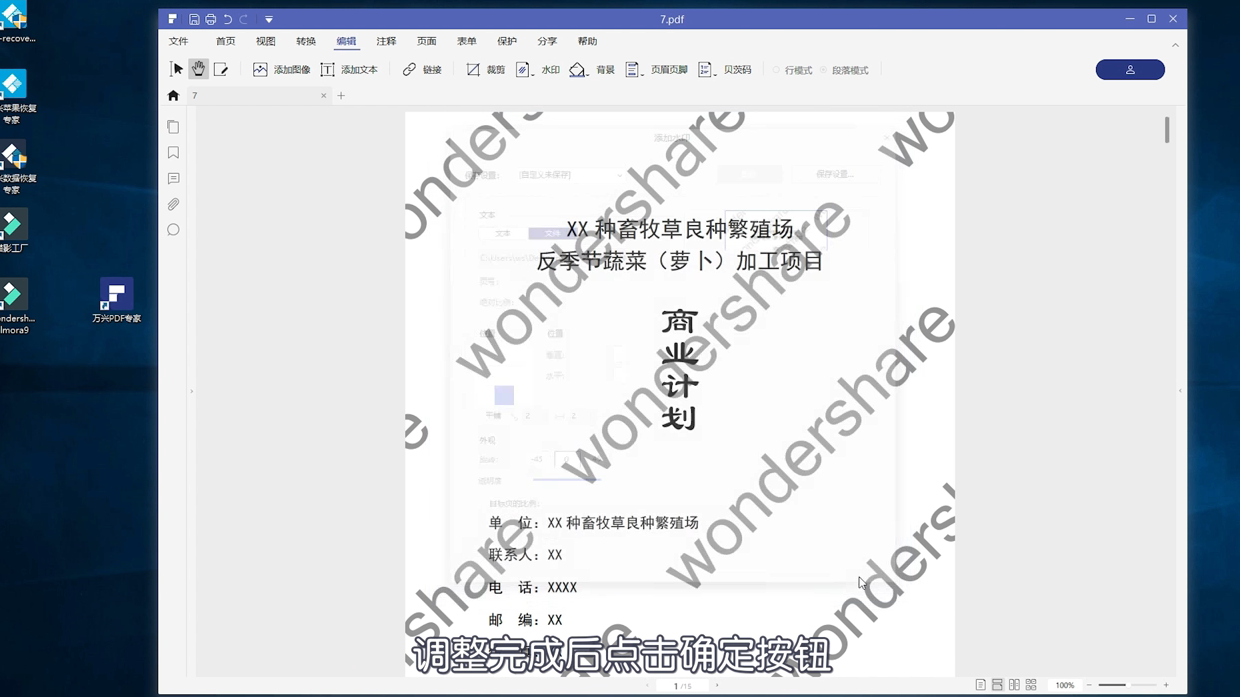
Task: Activate the hand pan tool
Action: click(x=198, y=70)
